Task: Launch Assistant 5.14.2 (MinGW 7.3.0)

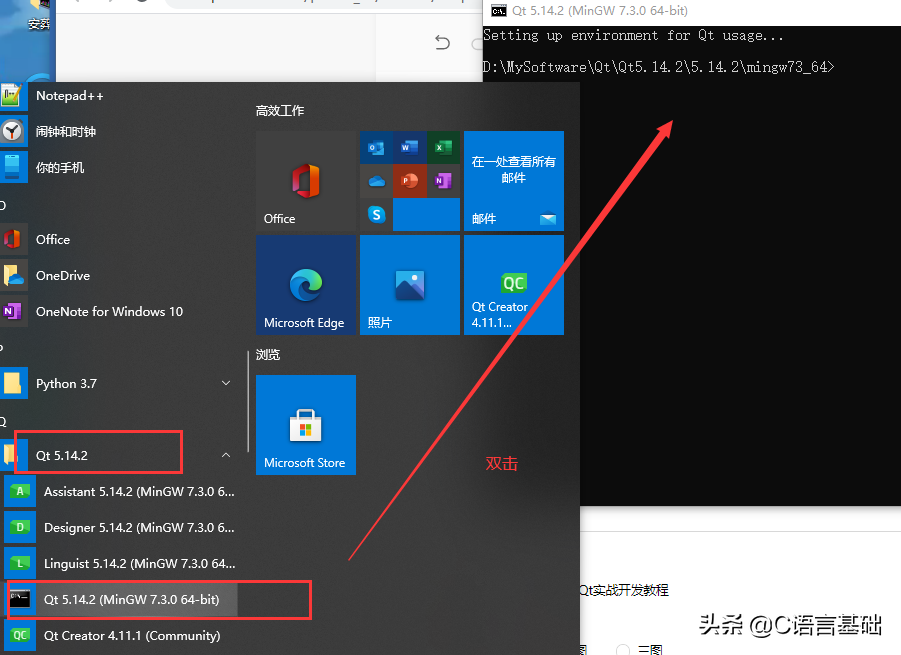Action: [x=121, y=492]
